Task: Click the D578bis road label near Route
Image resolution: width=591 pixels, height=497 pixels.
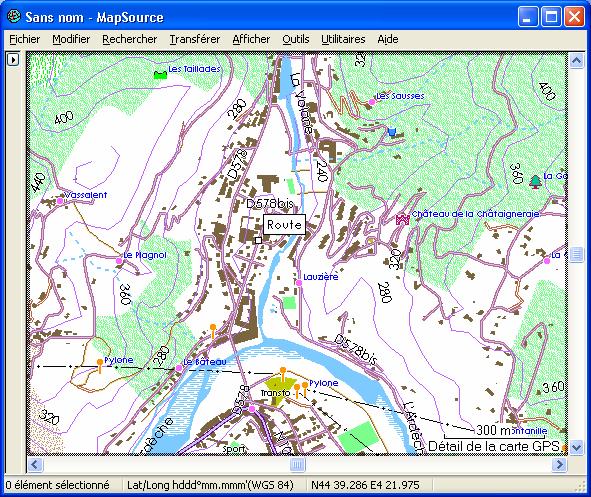Action: pos(270,204)
